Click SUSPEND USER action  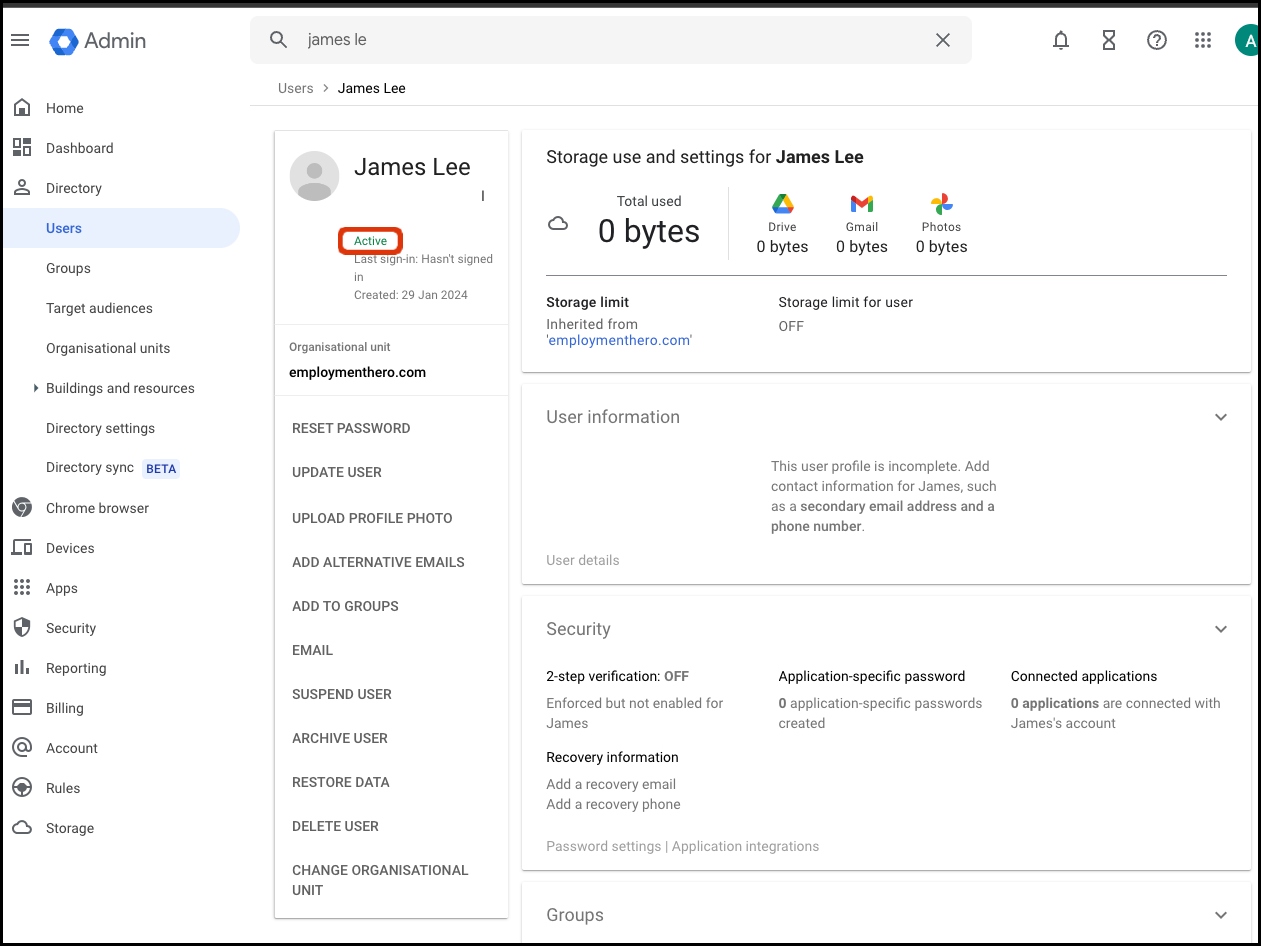pyautogui.click(x=342, y=694)
